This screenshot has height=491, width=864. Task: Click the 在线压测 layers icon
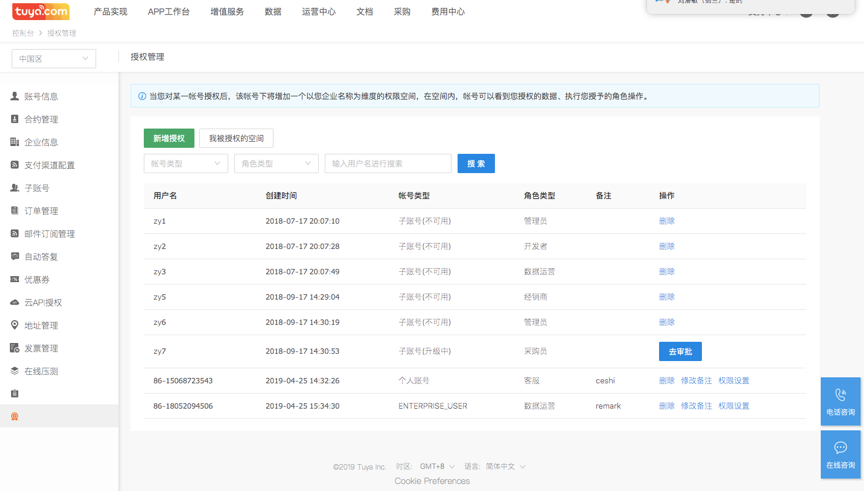click(15, 371)
